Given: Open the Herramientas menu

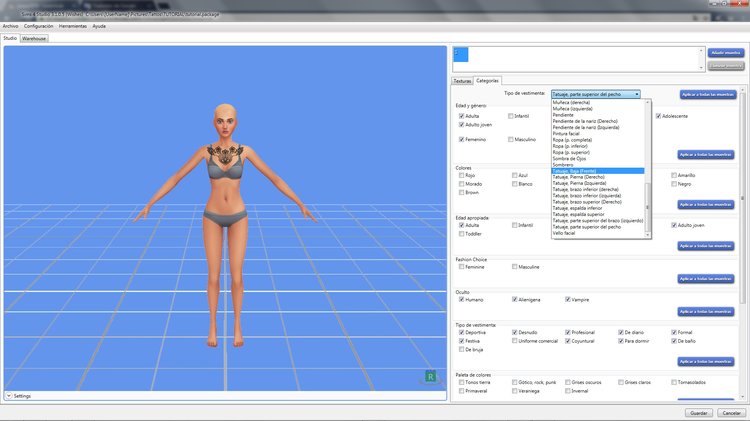Looking at the screenshot, I should (73, 26).
